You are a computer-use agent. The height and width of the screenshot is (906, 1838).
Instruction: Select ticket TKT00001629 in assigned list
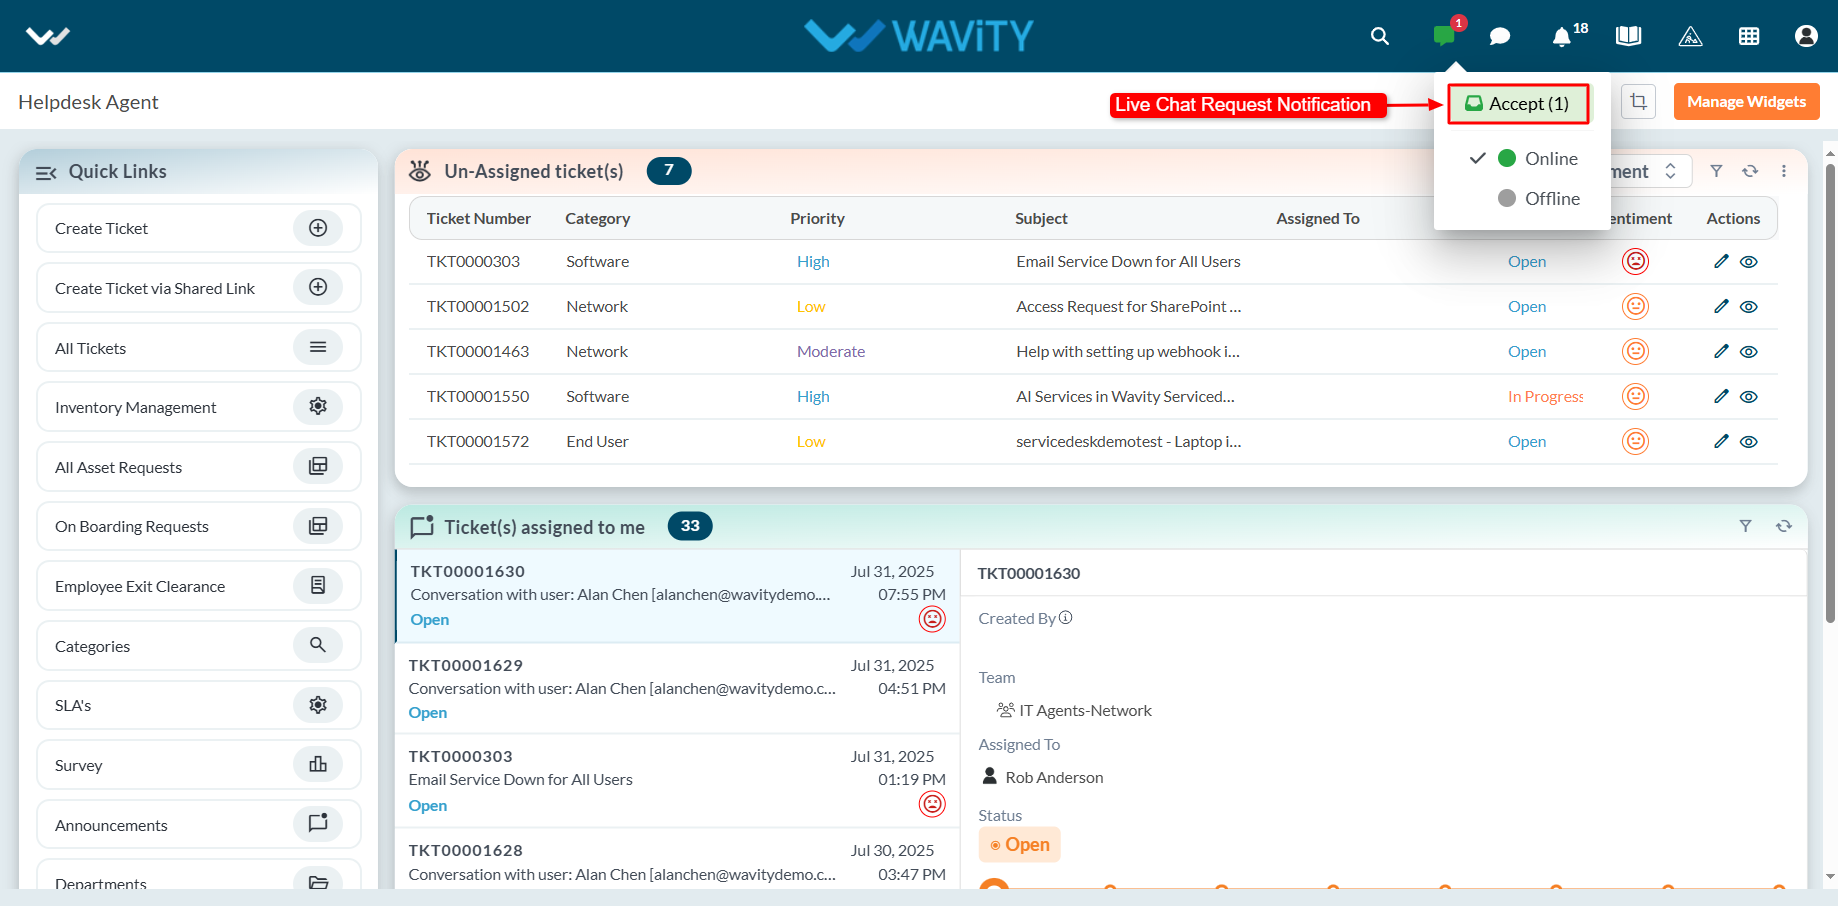(677, 688)
